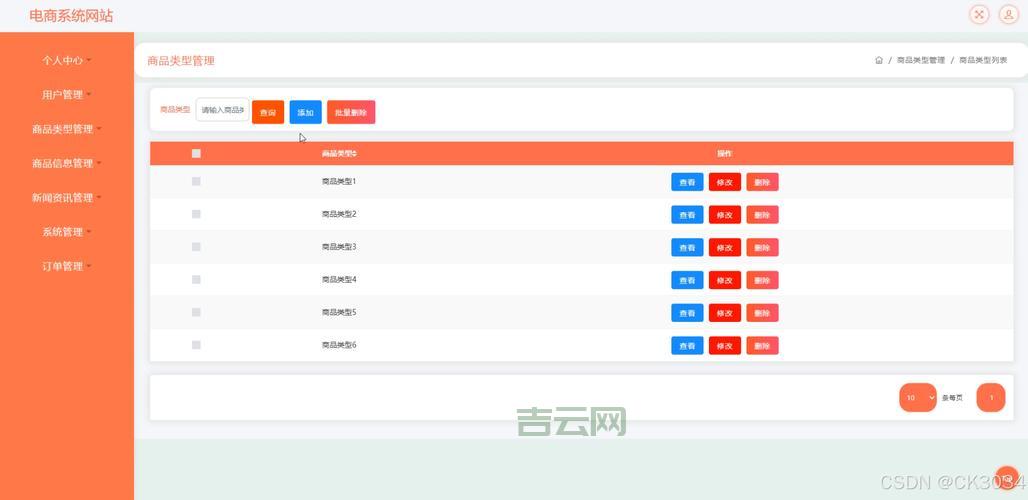1028x500 pixels.
Task: Click 修改 for the 商品类型3 row
Action: 724,248
